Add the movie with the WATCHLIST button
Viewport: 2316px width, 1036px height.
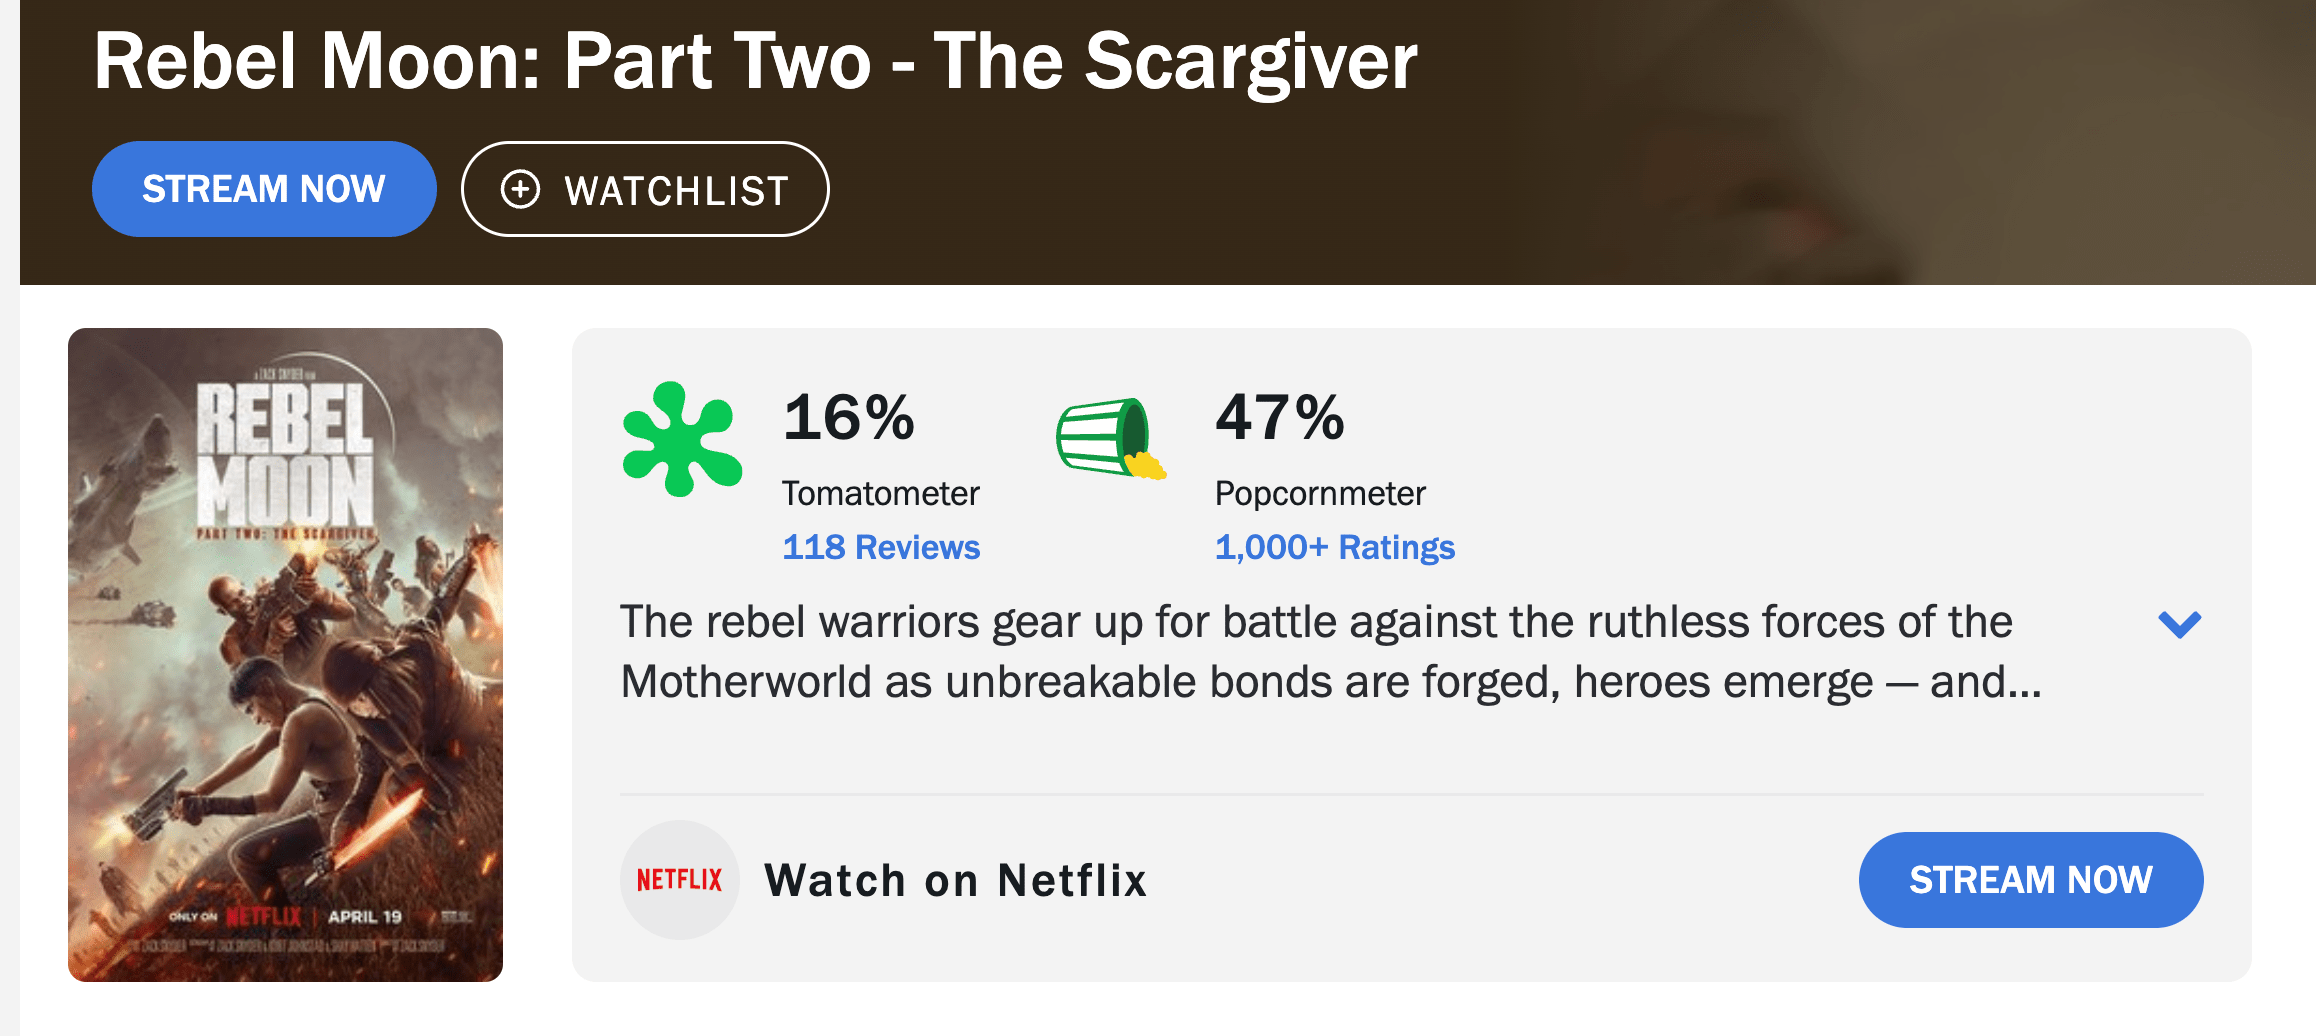click(645, 189)
